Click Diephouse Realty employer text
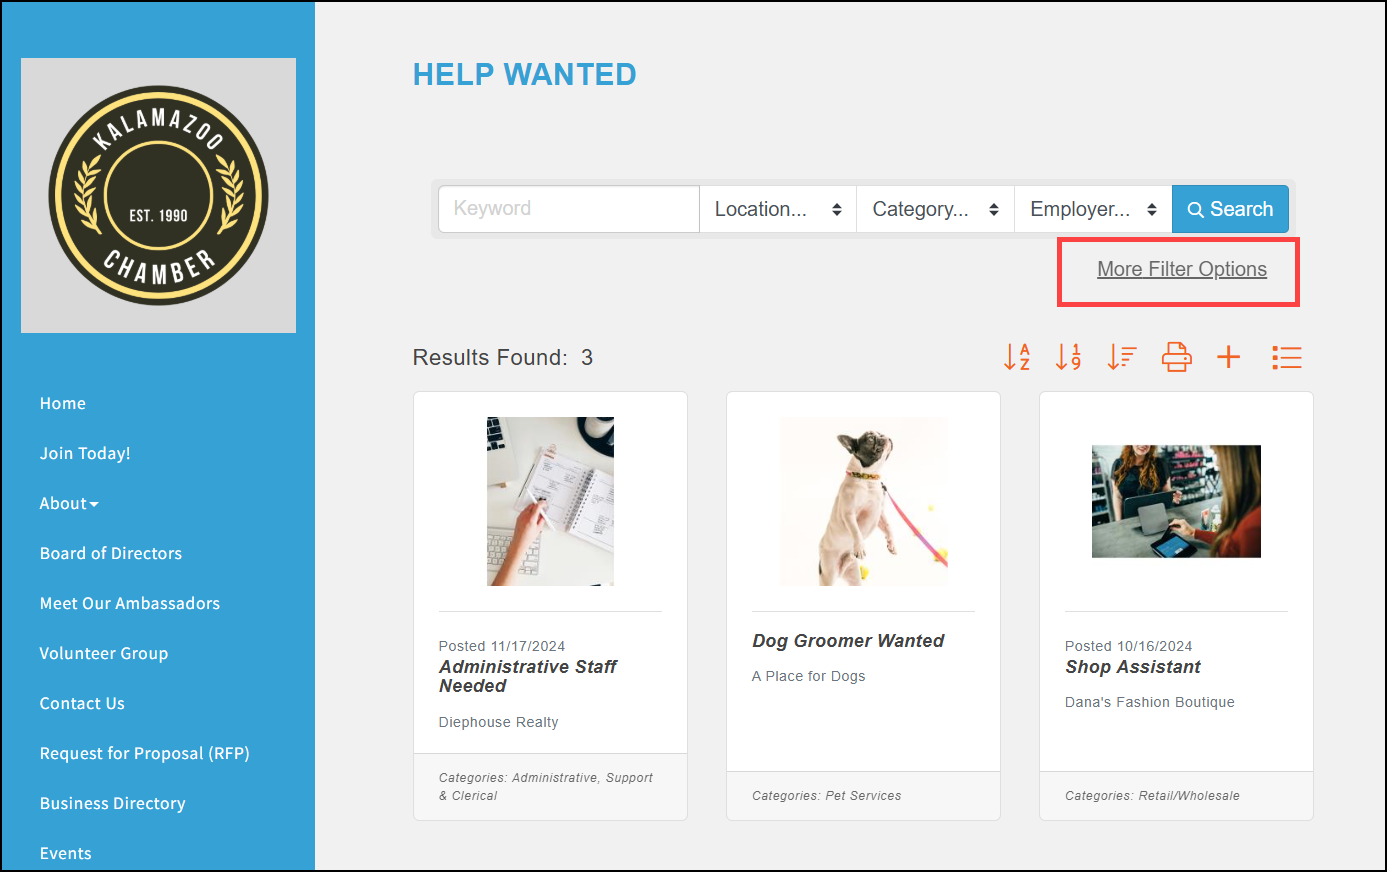Screen dimensions: 1387x872 pyautogui.click(x=498, y=722)
